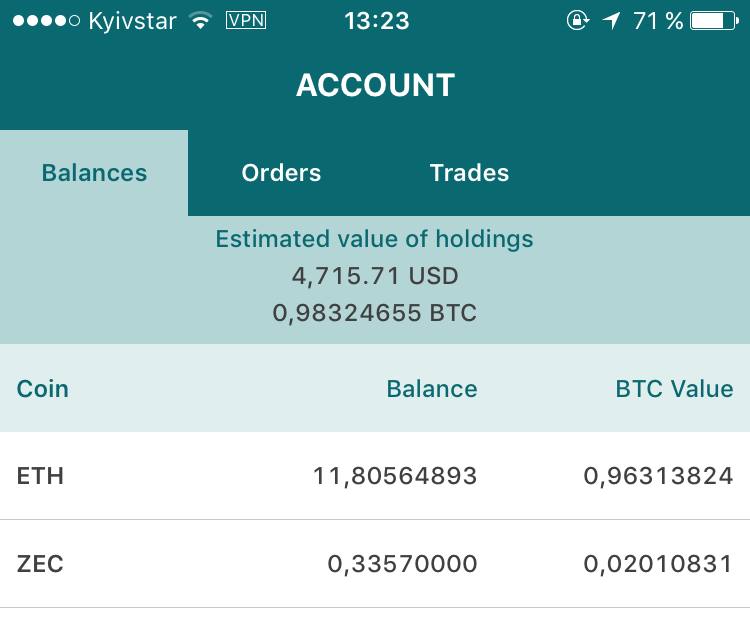The height and width of the screenshot is (626, 750).
Task: Tap the Kyivstar carrier label
Action: 132,22
